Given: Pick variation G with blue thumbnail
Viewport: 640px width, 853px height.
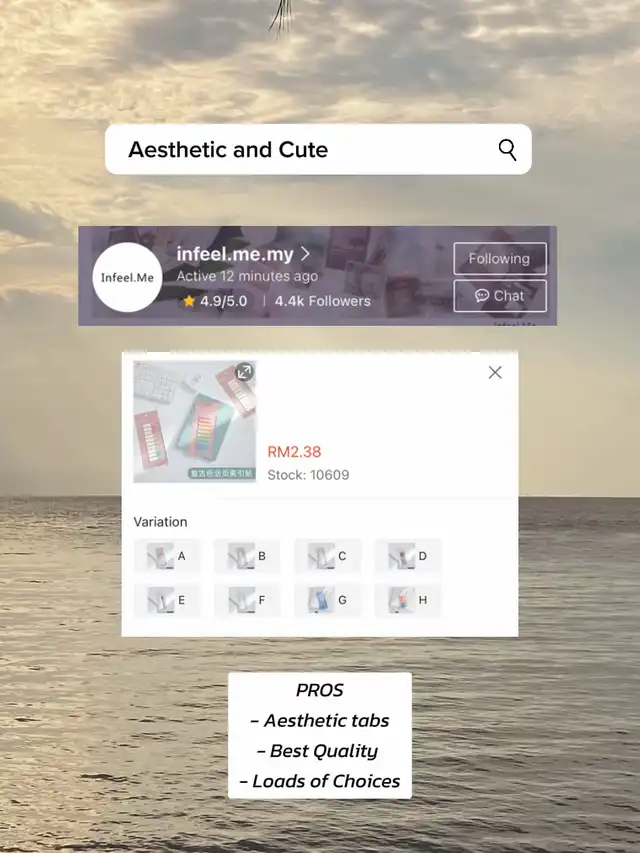Looking at the screenshot, I should 328,600.
